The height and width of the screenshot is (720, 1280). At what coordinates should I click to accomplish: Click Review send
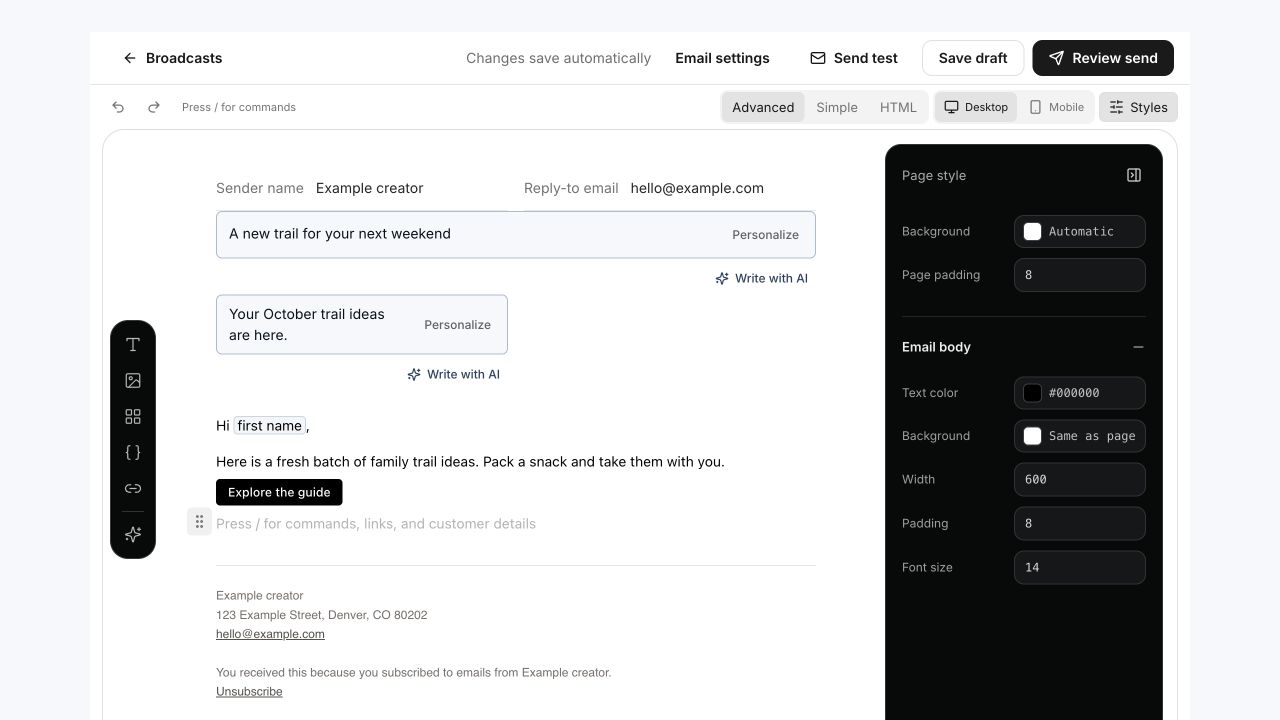1103,58
